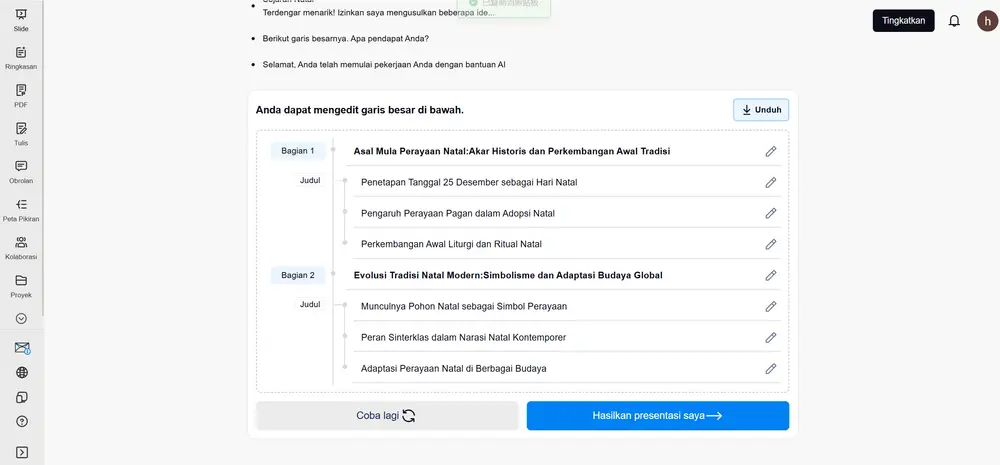
Task: Click Judul label under Bagian 1
Action: tap(310, 181)
